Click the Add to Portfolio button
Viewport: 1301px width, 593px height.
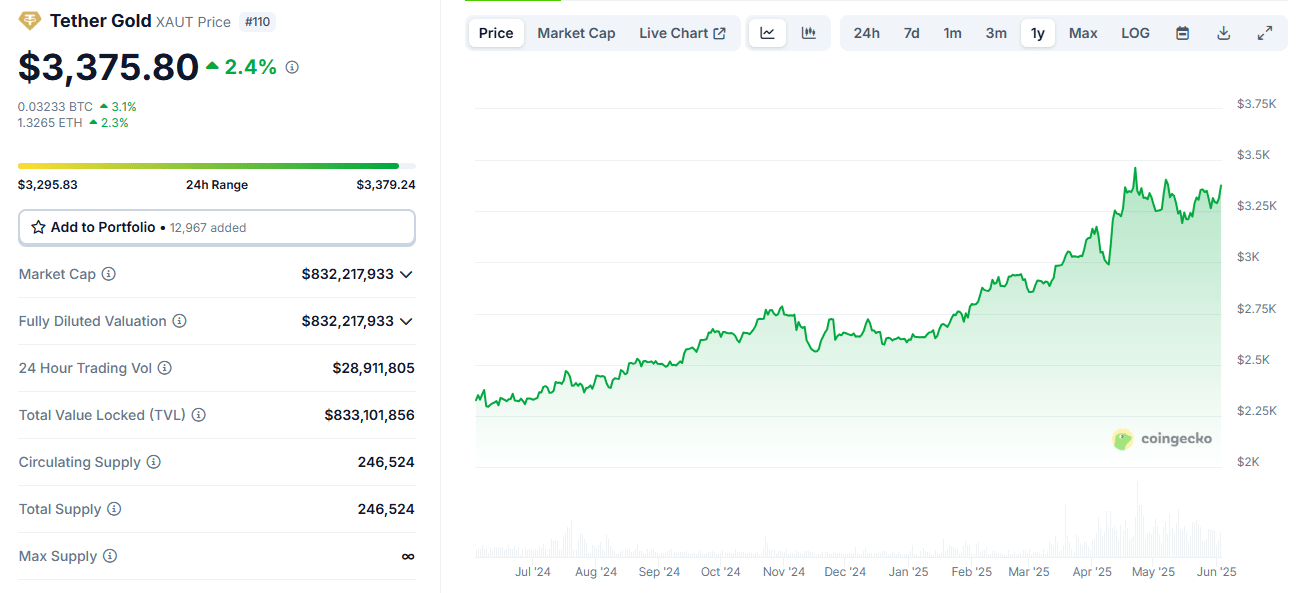(216, 227)
